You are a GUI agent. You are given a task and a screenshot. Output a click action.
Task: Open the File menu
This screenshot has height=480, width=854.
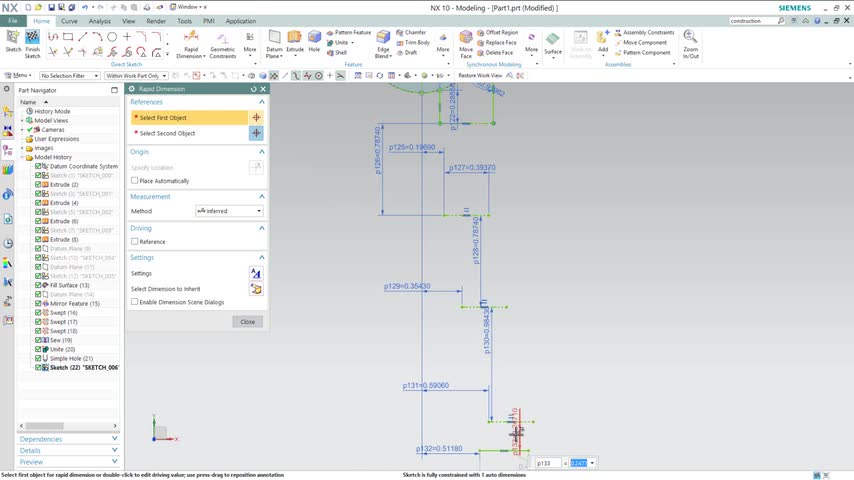[13, 21]
